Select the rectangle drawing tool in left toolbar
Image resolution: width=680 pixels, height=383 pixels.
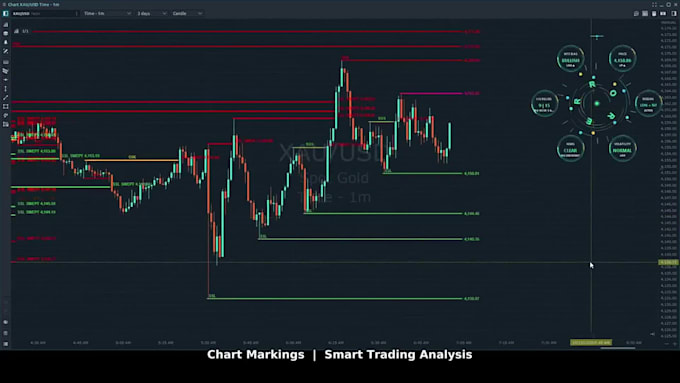(x=6, y=106)
